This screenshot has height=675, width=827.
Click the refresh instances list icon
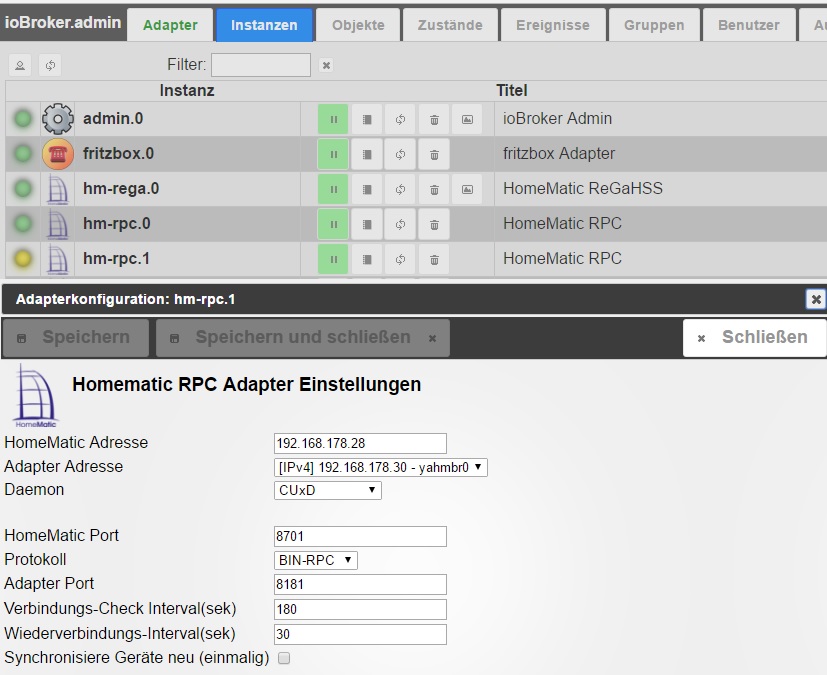[50, 65]
